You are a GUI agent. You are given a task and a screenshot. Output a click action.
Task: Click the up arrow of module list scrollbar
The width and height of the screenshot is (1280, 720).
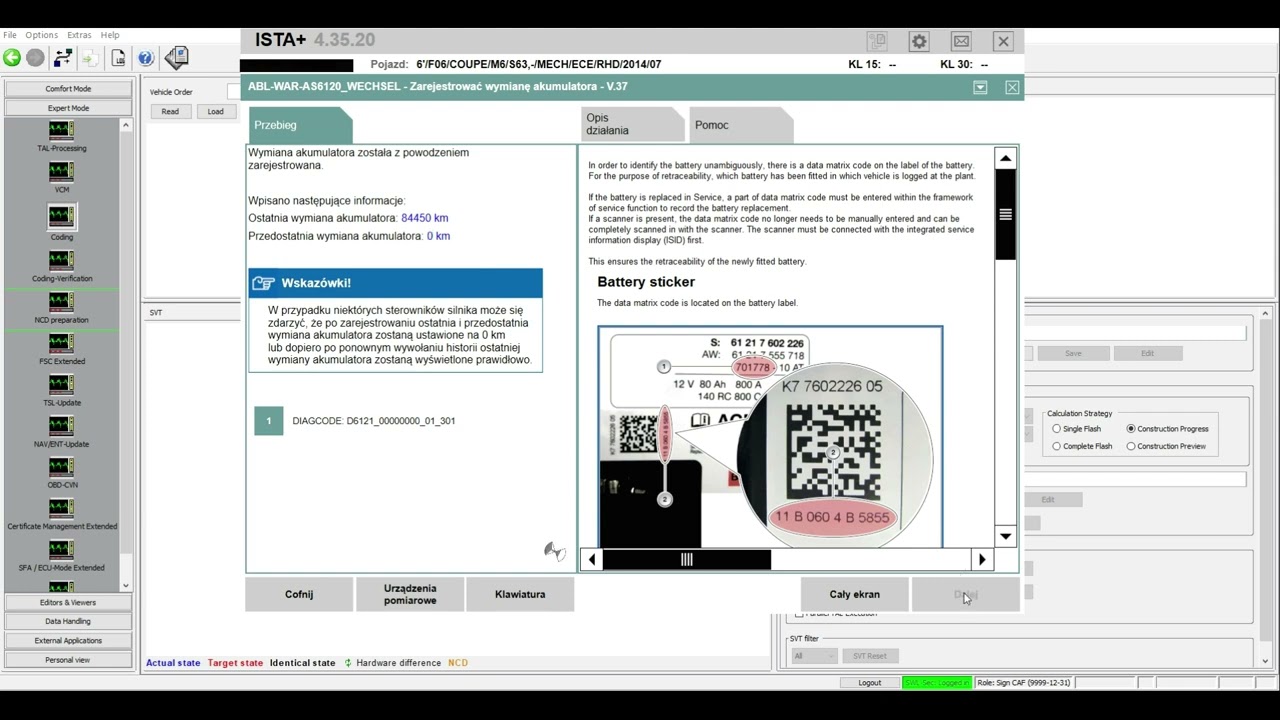tap(125, 125)
